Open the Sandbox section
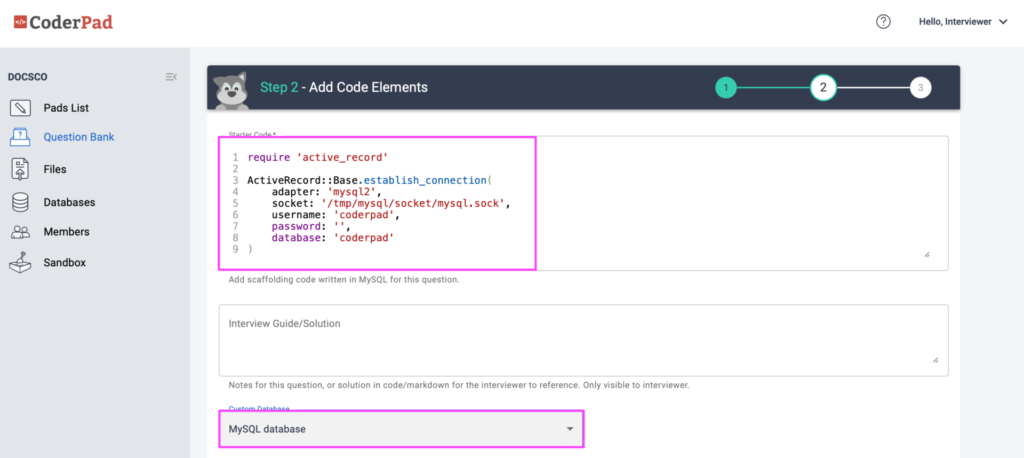 (x=65, y=263)
